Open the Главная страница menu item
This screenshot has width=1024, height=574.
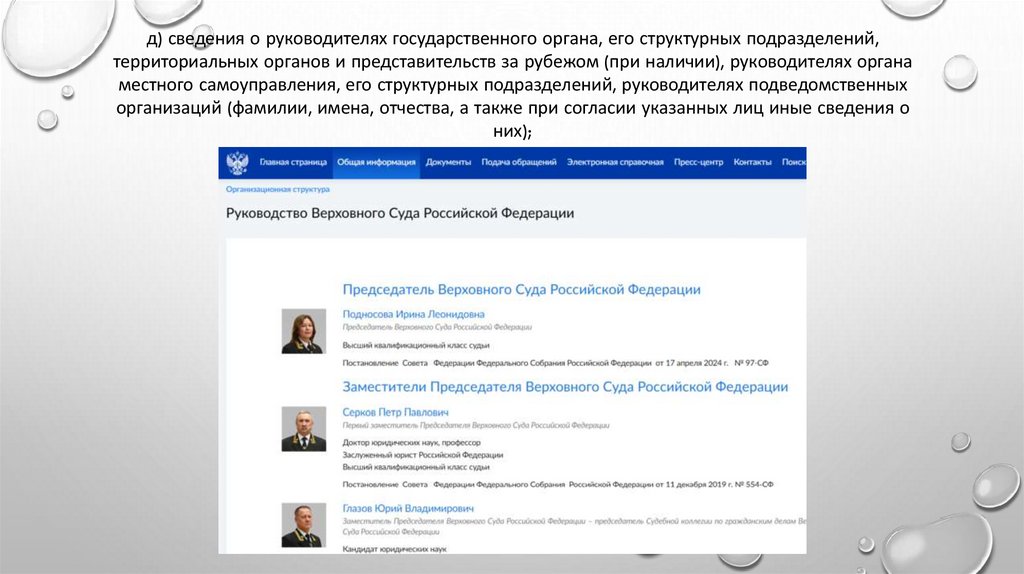click(x=293, y=162)
